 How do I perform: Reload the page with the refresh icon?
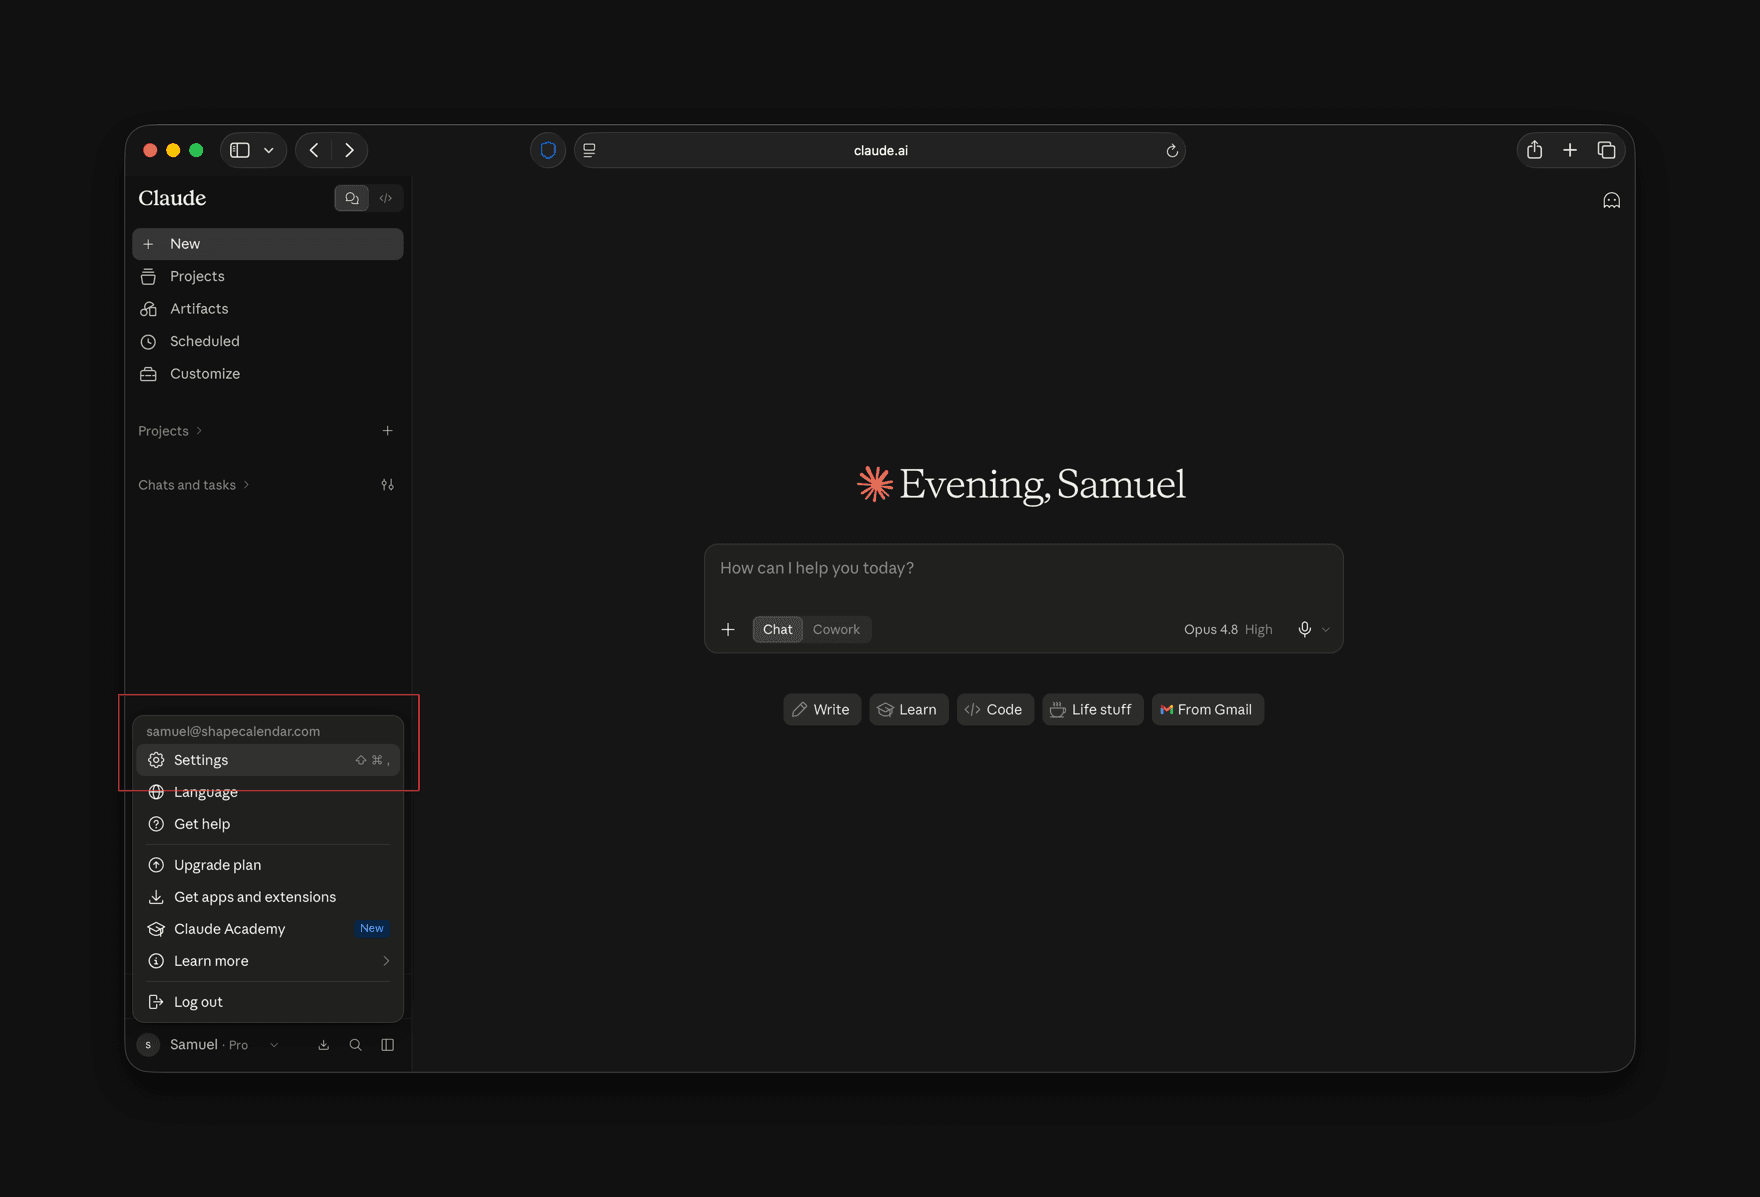coord(1172,151)
